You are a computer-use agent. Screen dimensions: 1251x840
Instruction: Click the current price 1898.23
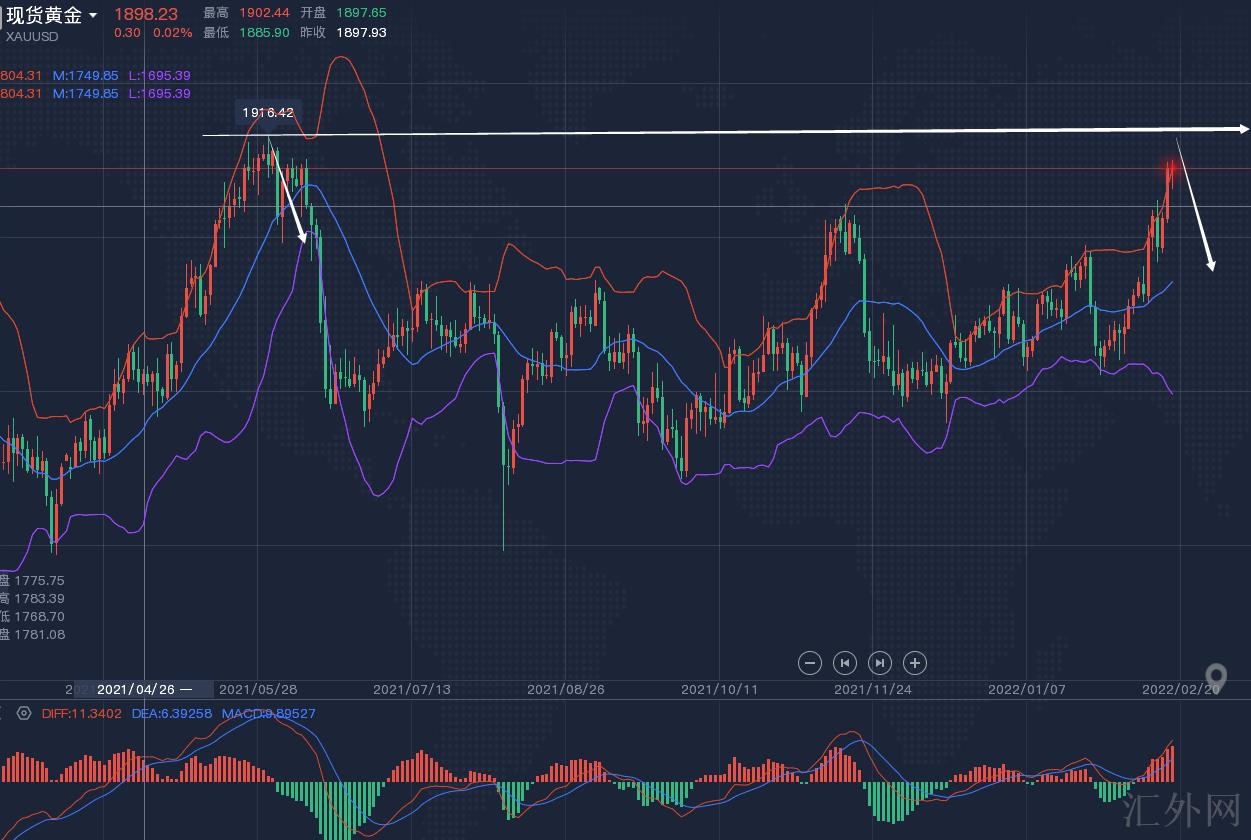pos(146,14)
